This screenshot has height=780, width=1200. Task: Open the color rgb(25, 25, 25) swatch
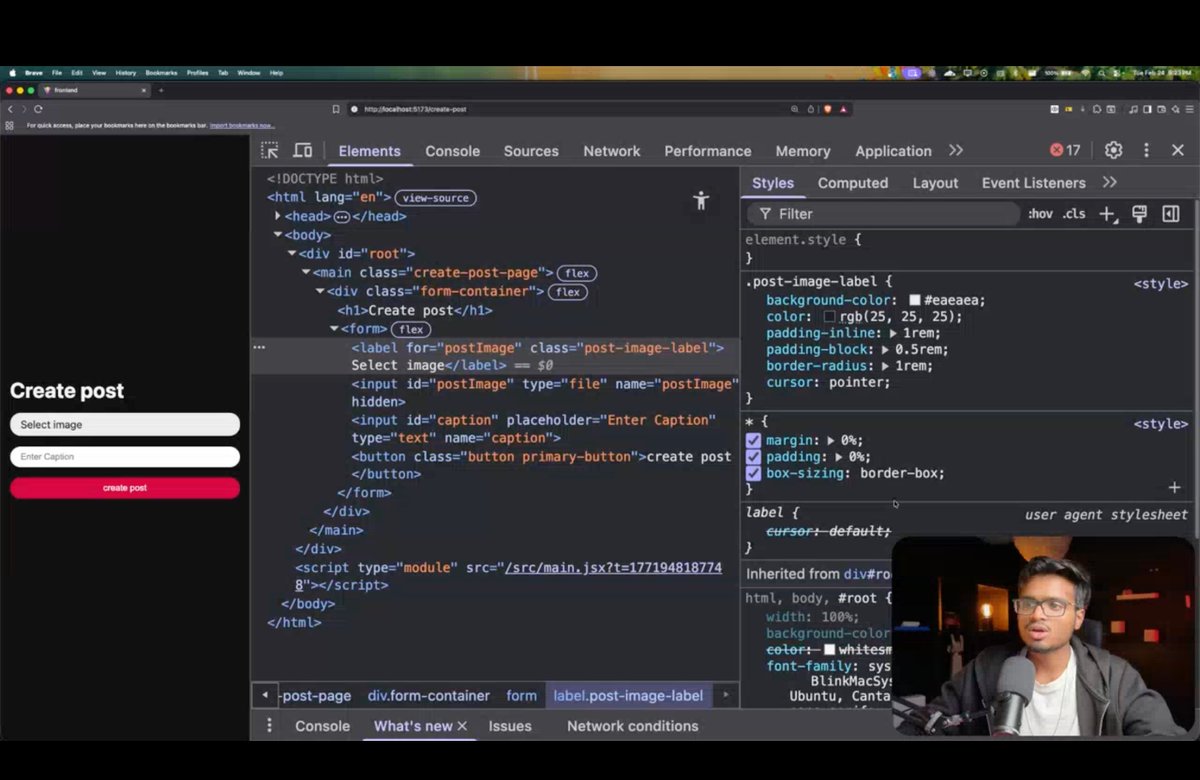(x=829, y=317)
